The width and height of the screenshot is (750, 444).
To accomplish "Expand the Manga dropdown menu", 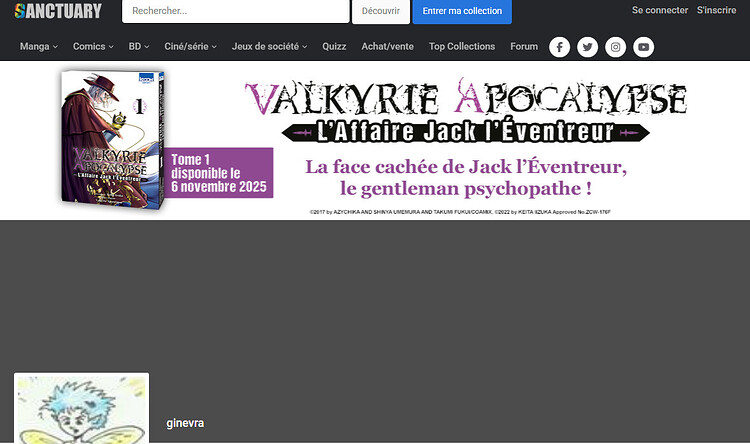I will coord(39,47).
